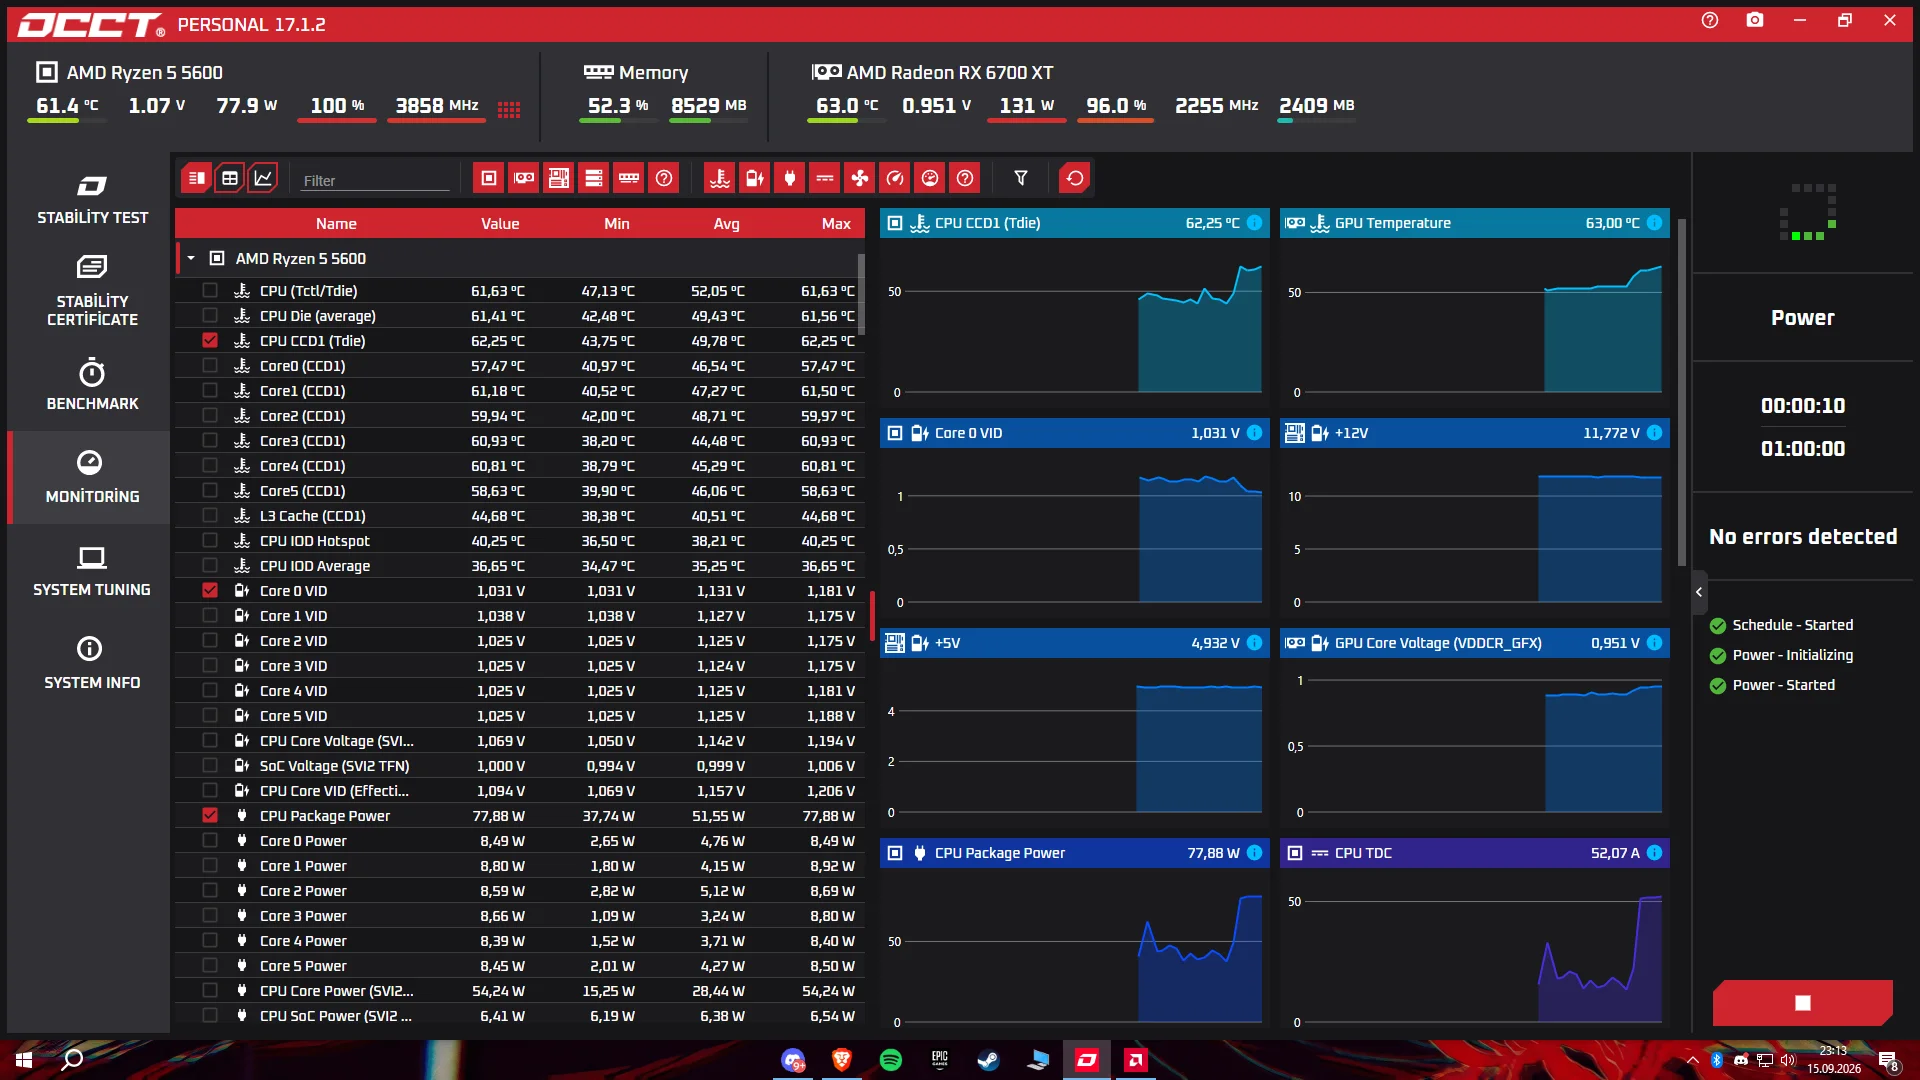1920x1080 pixels.
Task: Show info for the CPU TDC graph
Action: coord(1655,853)
